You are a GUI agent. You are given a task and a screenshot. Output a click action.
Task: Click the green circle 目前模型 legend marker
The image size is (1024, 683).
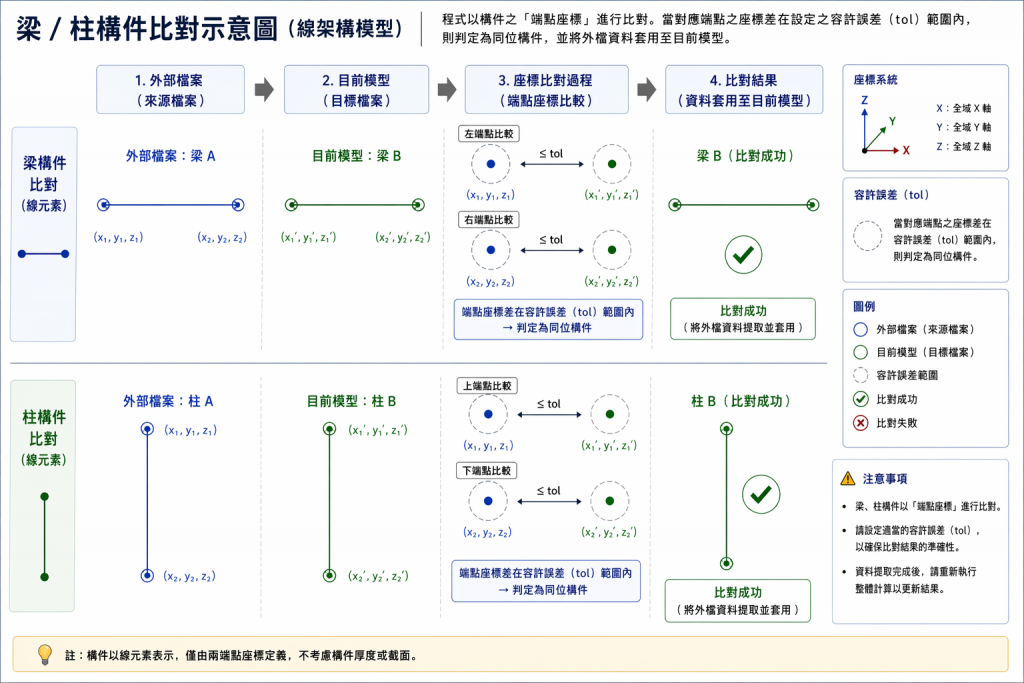[860, 352]
